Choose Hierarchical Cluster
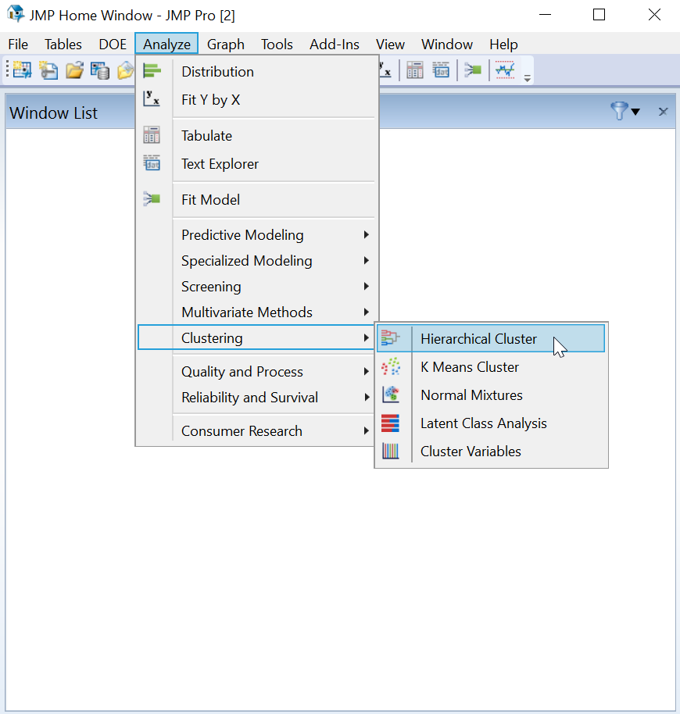The height and width of the screenshot is (714, 680). coord(491,338)
